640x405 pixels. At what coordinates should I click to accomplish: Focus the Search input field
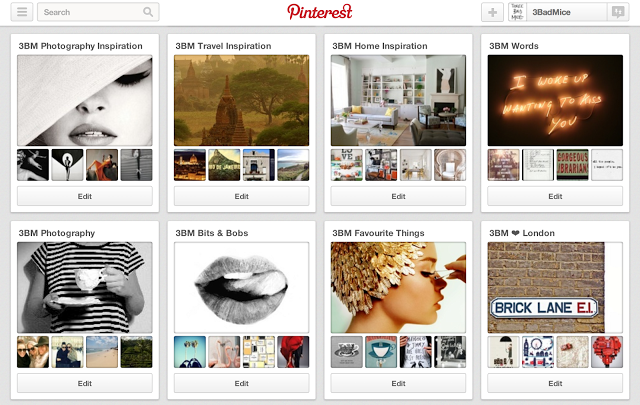point(98,12)
